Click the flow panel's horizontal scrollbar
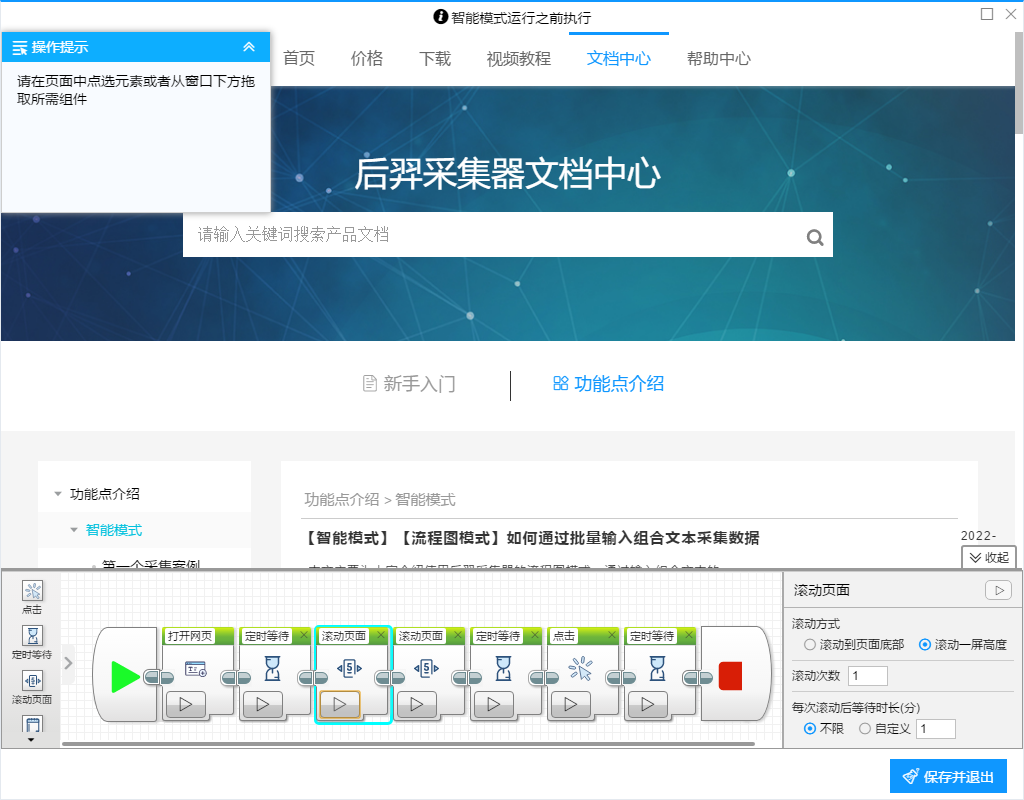The height and width of the screenshot is (800, 1024). coord(408,744)
